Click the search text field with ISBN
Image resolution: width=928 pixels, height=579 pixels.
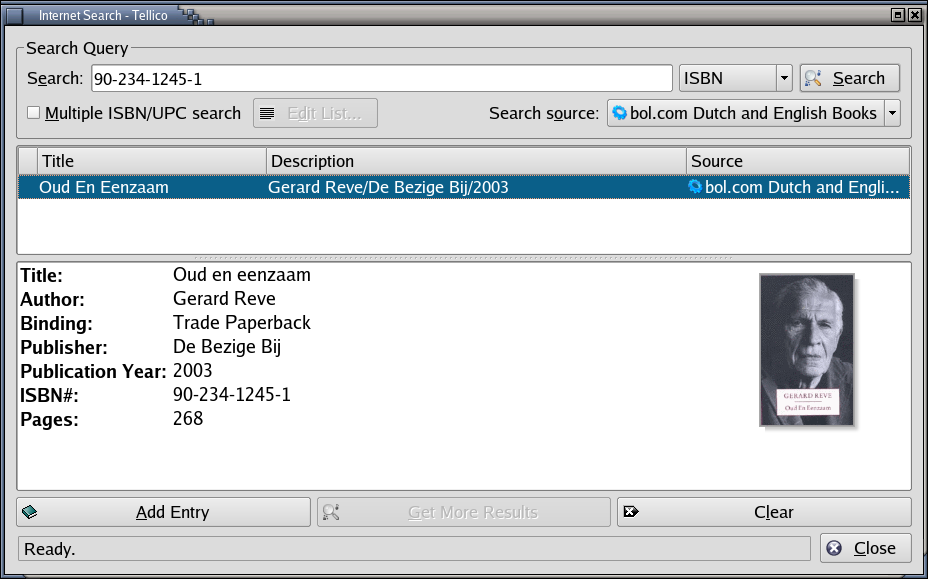click(382, 78)
